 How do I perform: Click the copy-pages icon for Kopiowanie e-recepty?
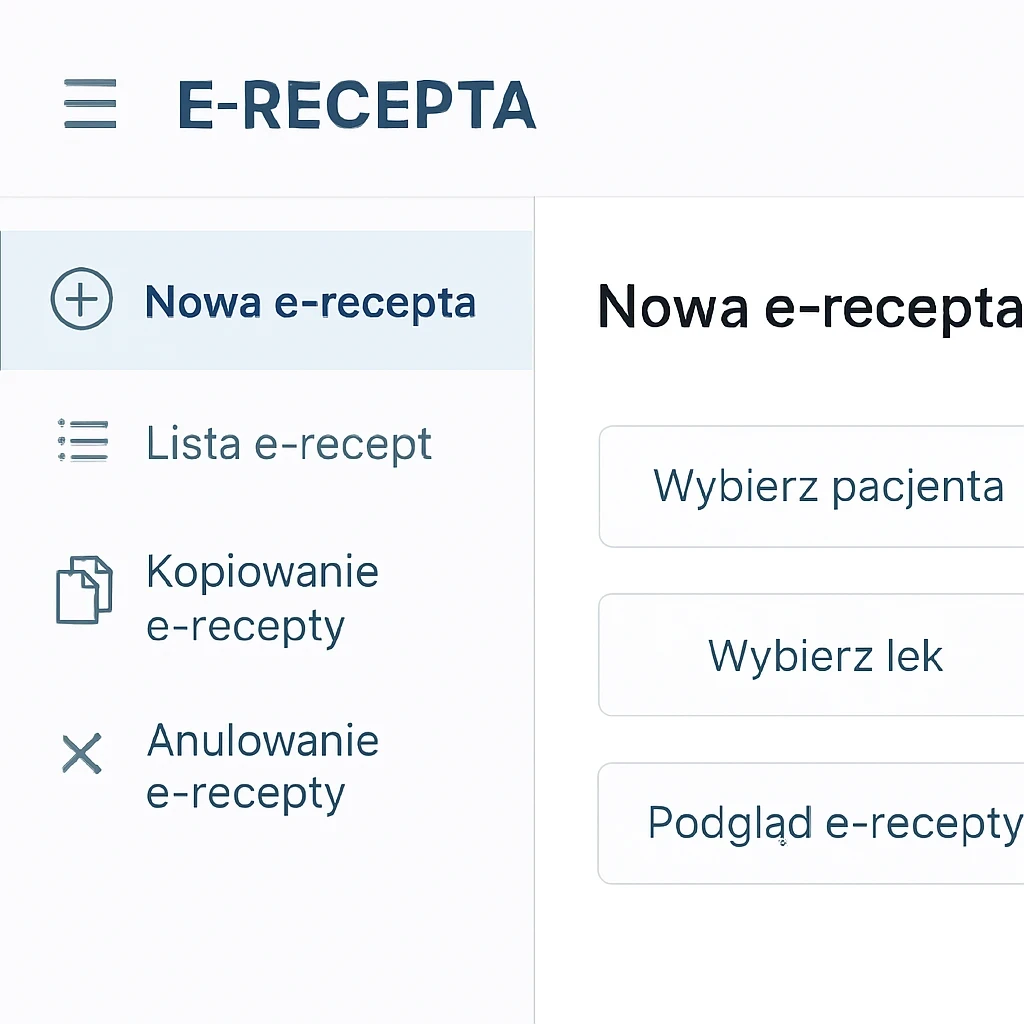coord(84,592)
